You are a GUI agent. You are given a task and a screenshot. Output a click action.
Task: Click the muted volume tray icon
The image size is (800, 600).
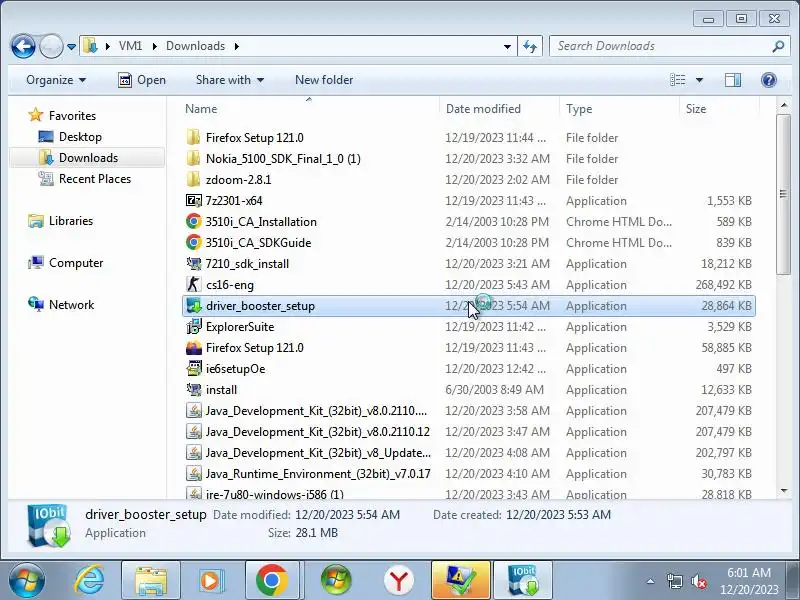[698, 581]
